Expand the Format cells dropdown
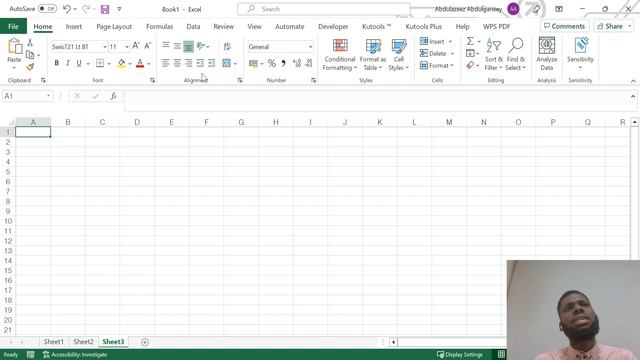 pyautogui.click(x=452, y=65)
